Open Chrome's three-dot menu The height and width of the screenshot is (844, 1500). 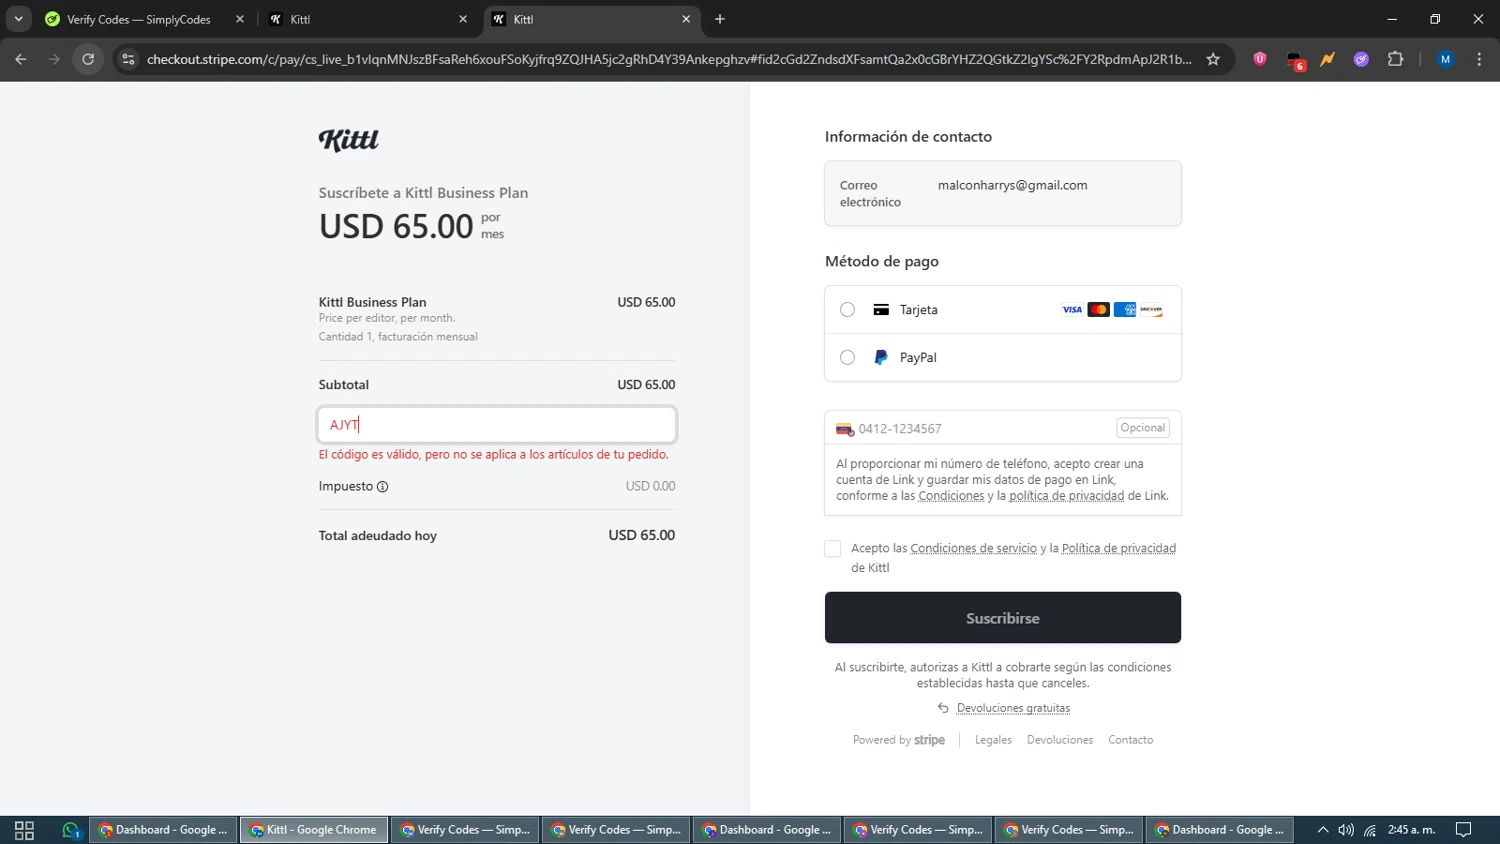click(x=1479, y=59)
